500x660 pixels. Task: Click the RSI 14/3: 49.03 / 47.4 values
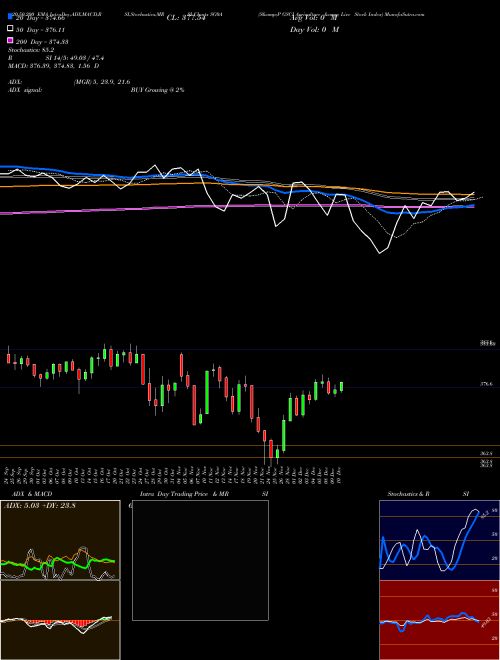(75, 58)
